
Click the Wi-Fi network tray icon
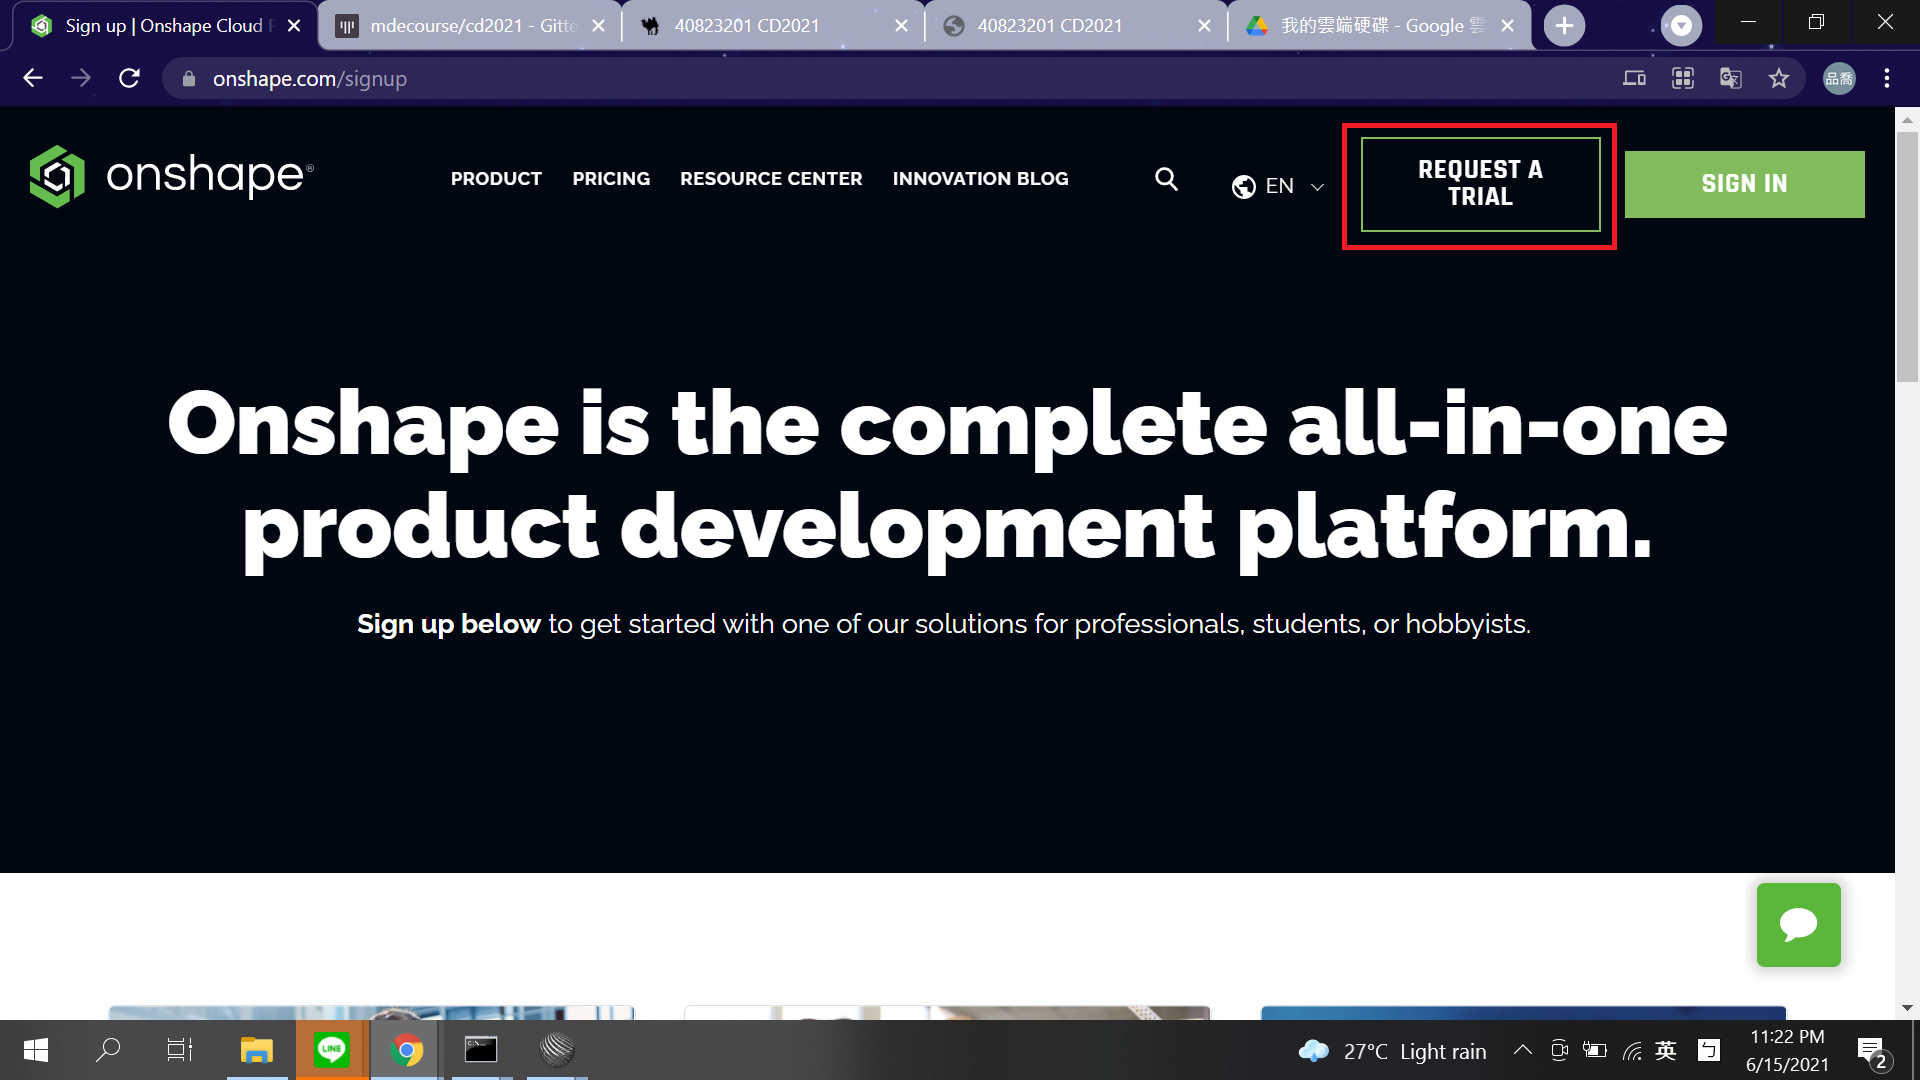coord(1632,1050)
